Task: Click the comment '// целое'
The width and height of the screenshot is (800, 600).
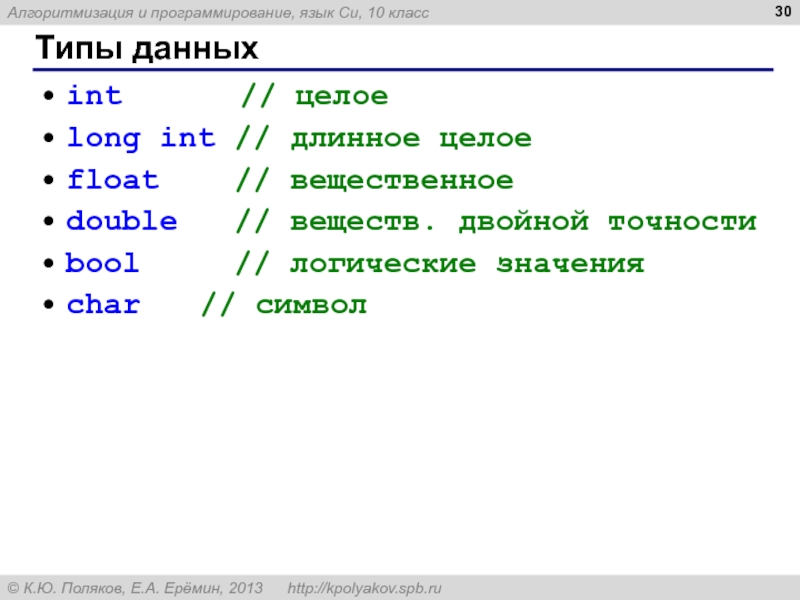Action: [315, 96]
